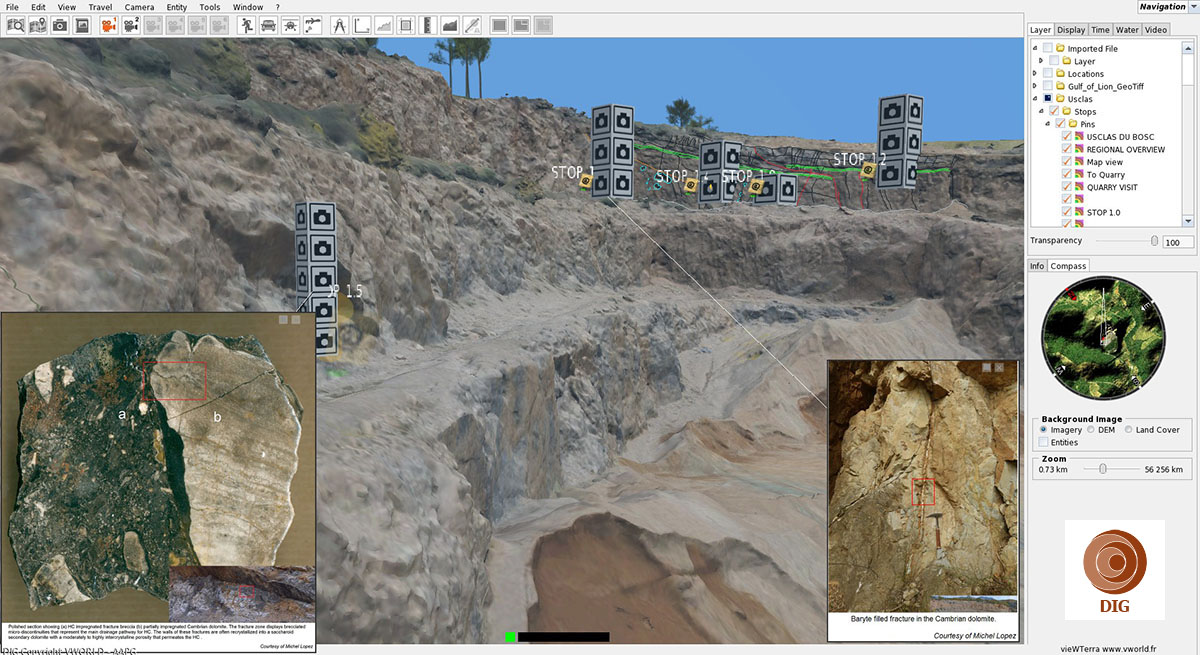
Task: Select the compass divider measurement tool
Action: click(339, 25)
